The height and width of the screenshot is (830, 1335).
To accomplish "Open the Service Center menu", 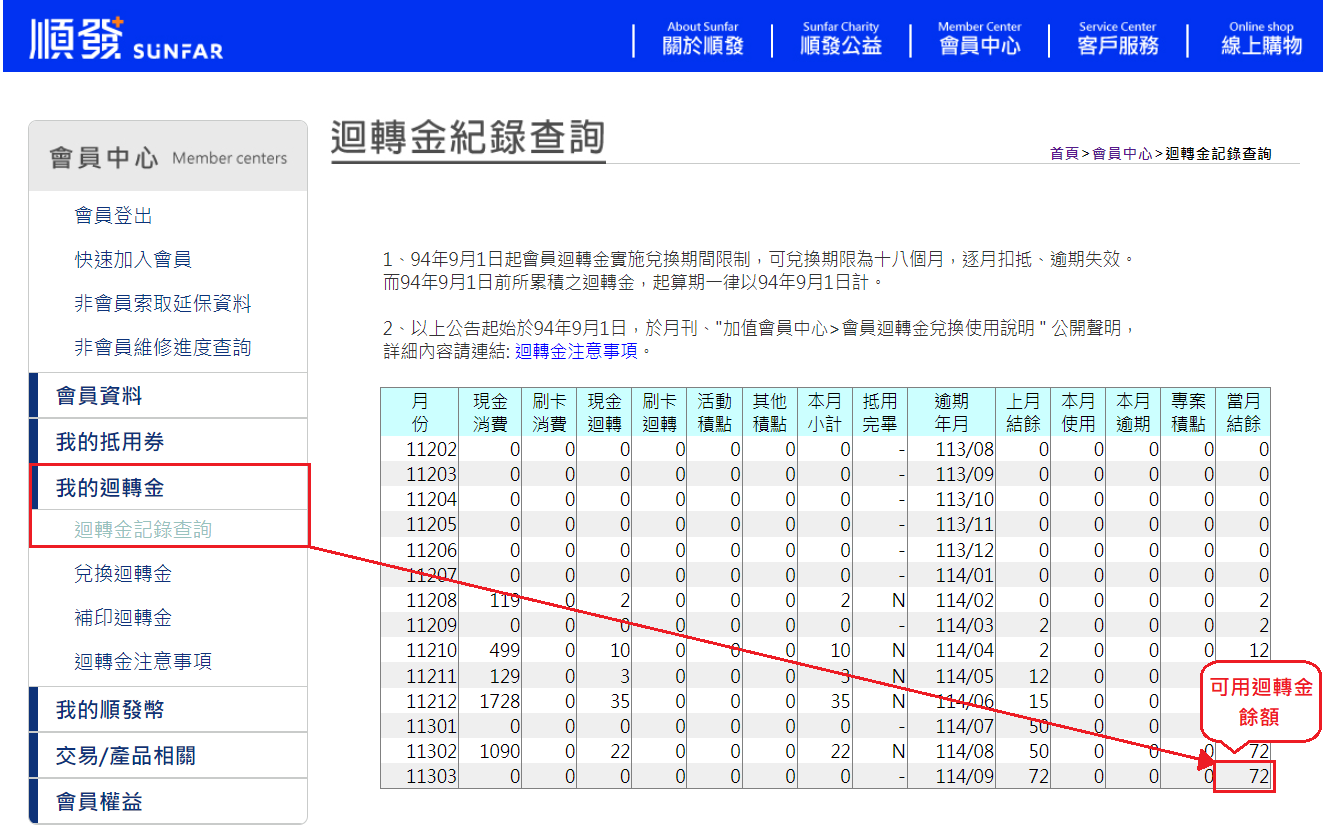I will click(x=1117, y=39).
